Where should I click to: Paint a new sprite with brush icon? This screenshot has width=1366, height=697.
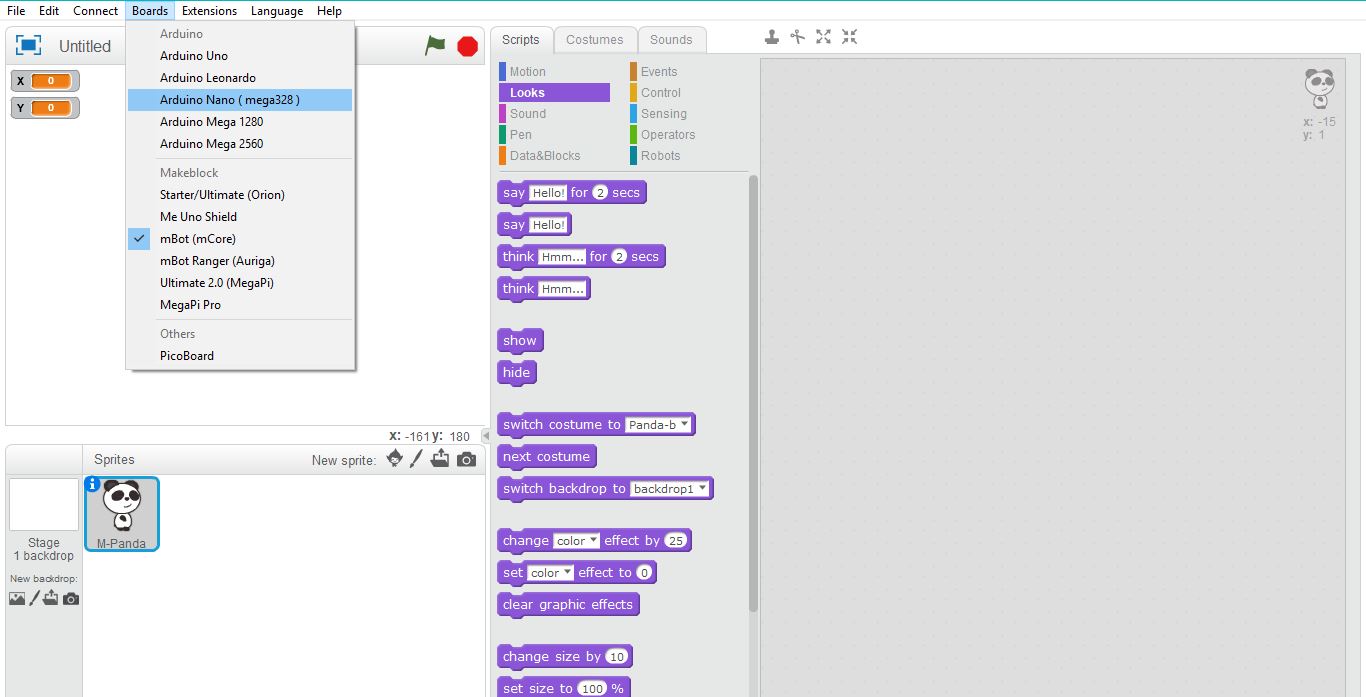tap(417, 459)
